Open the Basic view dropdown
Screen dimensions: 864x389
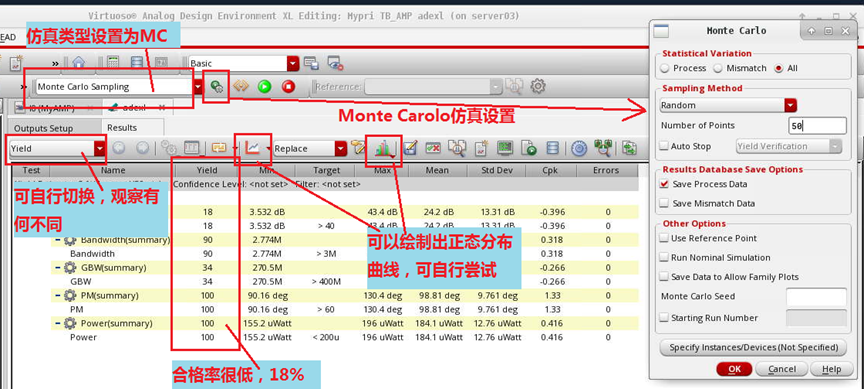294,63
